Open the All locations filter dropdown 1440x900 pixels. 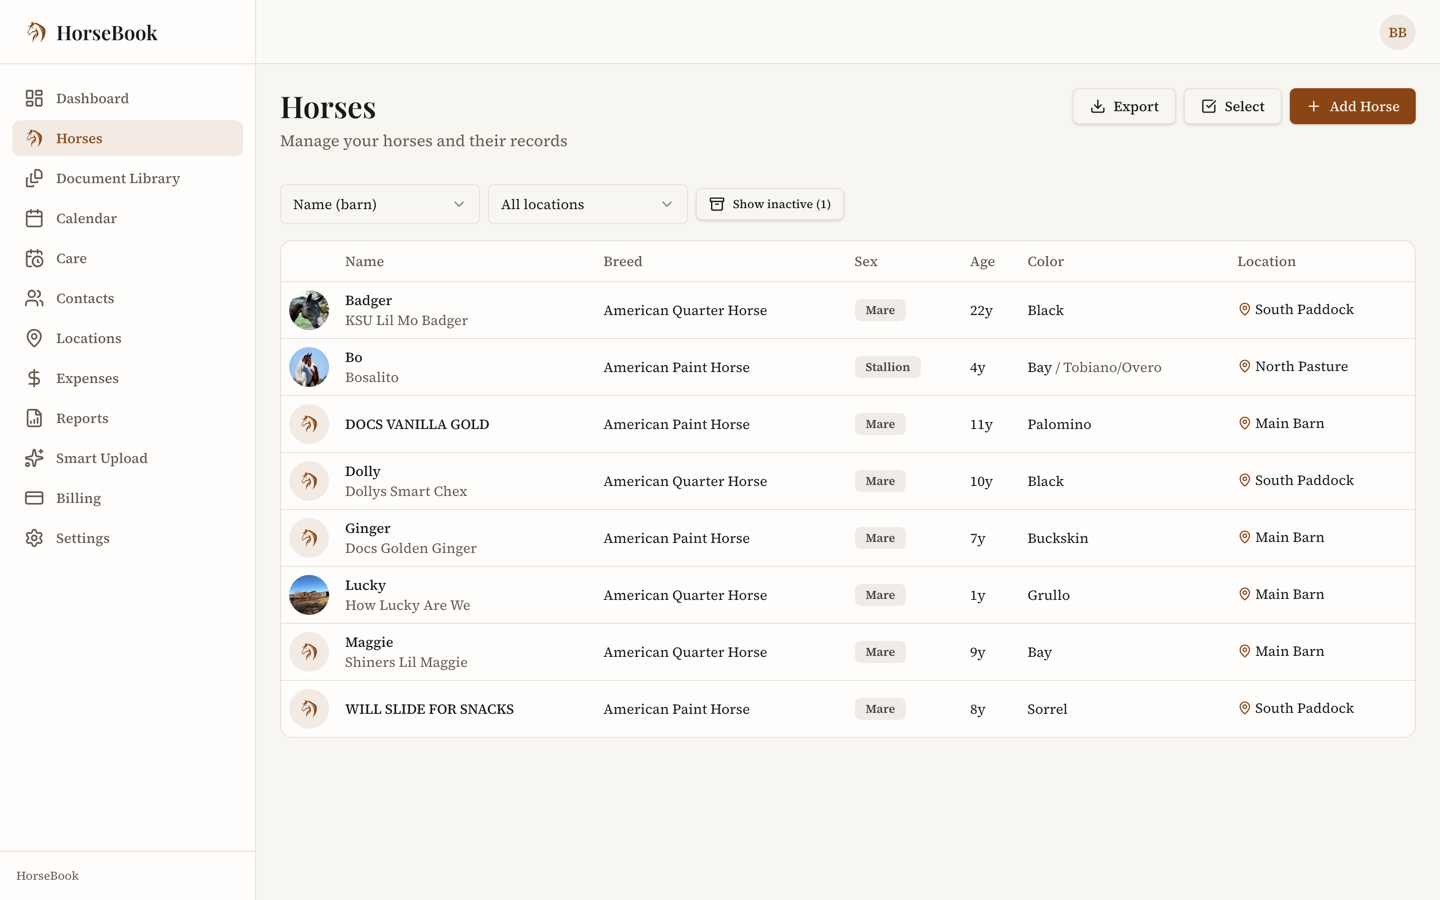588,204
